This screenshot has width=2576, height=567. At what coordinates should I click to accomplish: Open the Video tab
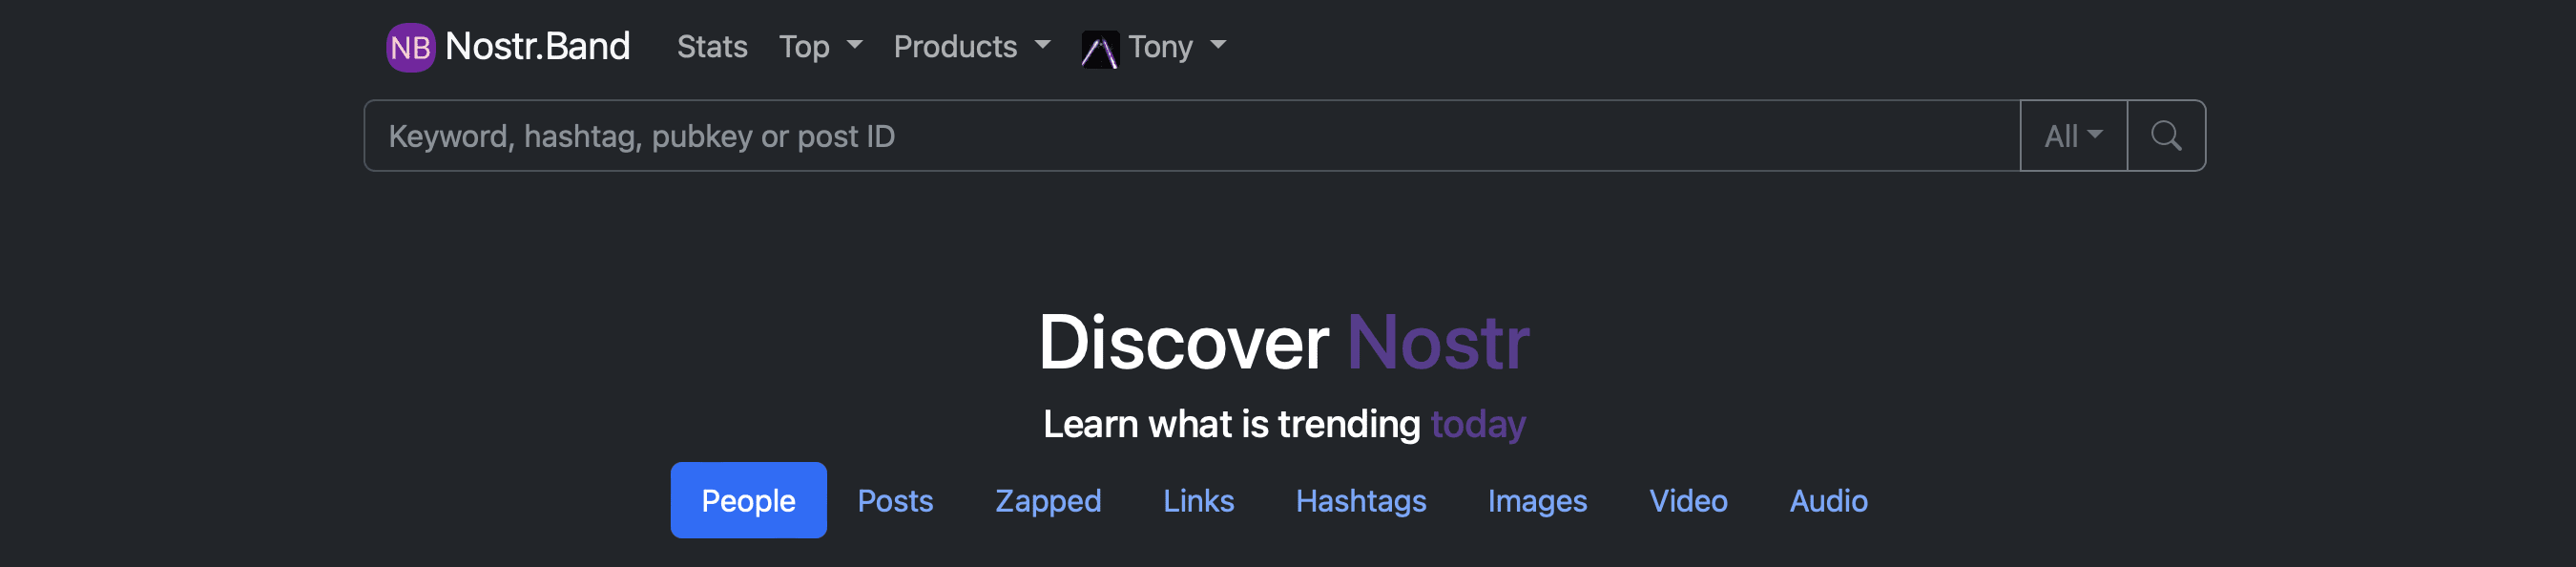[x=1688, y=500]
